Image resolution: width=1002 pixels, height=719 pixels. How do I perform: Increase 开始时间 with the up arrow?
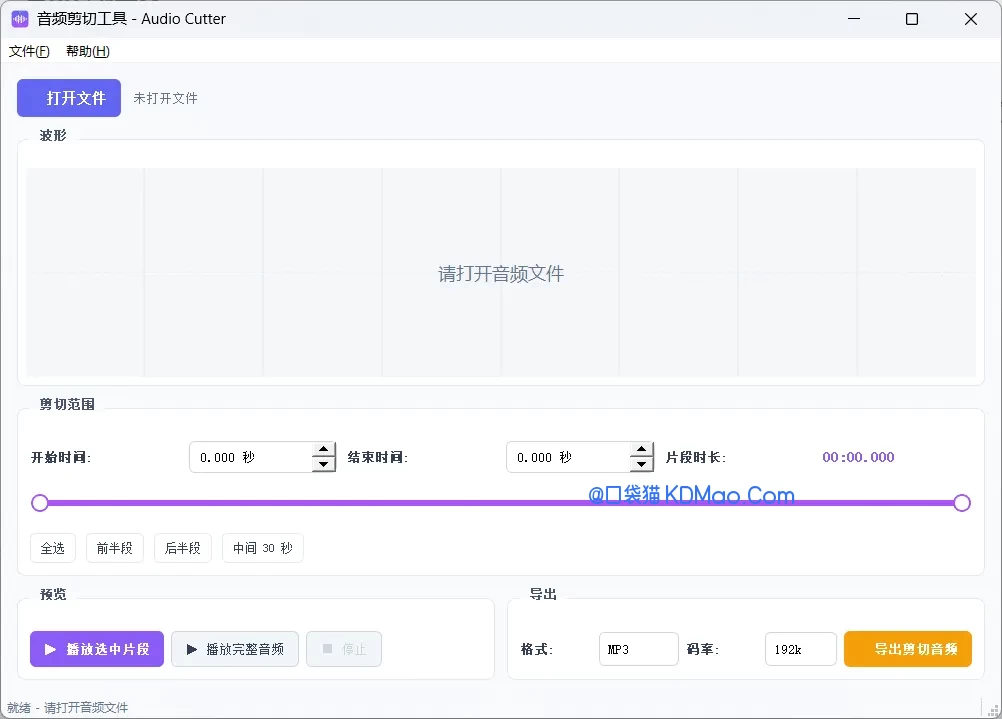tap(324, 449)
